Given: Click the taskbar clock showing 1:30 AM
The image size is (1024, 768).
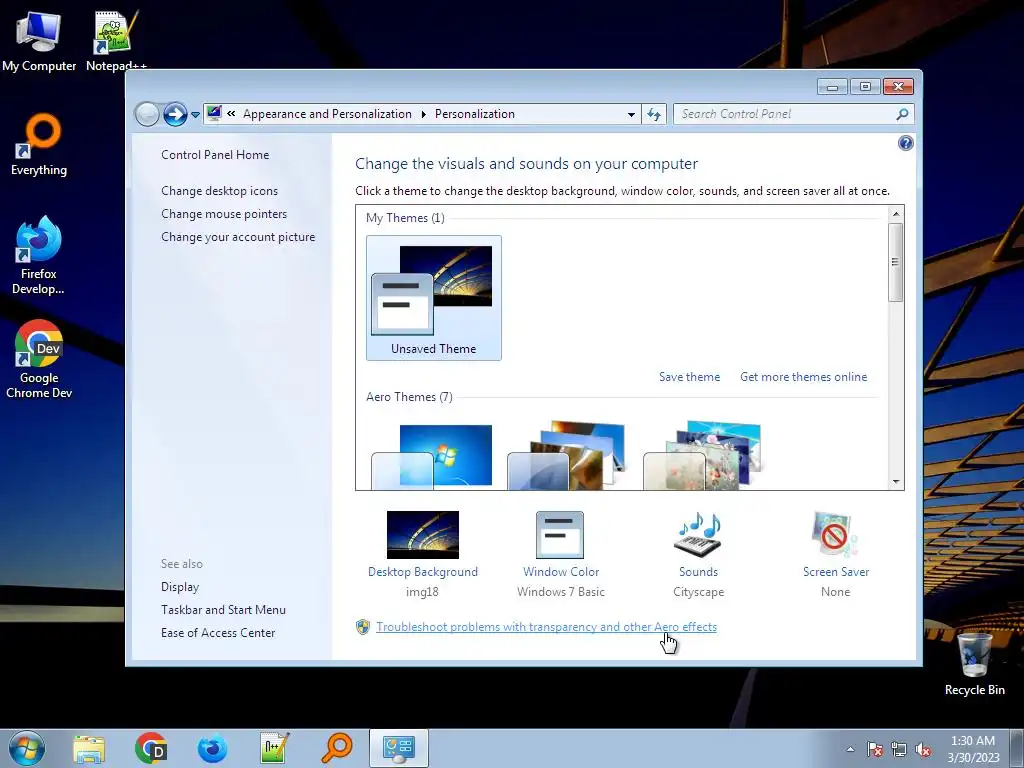Looking at the screenshot, I should [973, 749].
